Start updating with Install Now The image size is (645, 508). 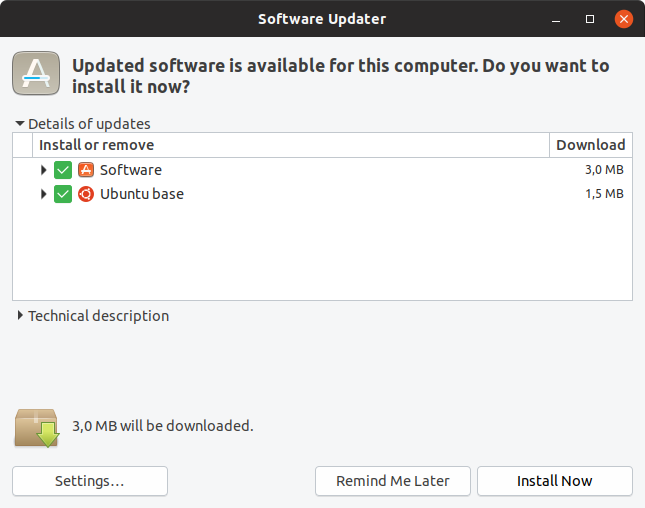coord(555,481)
